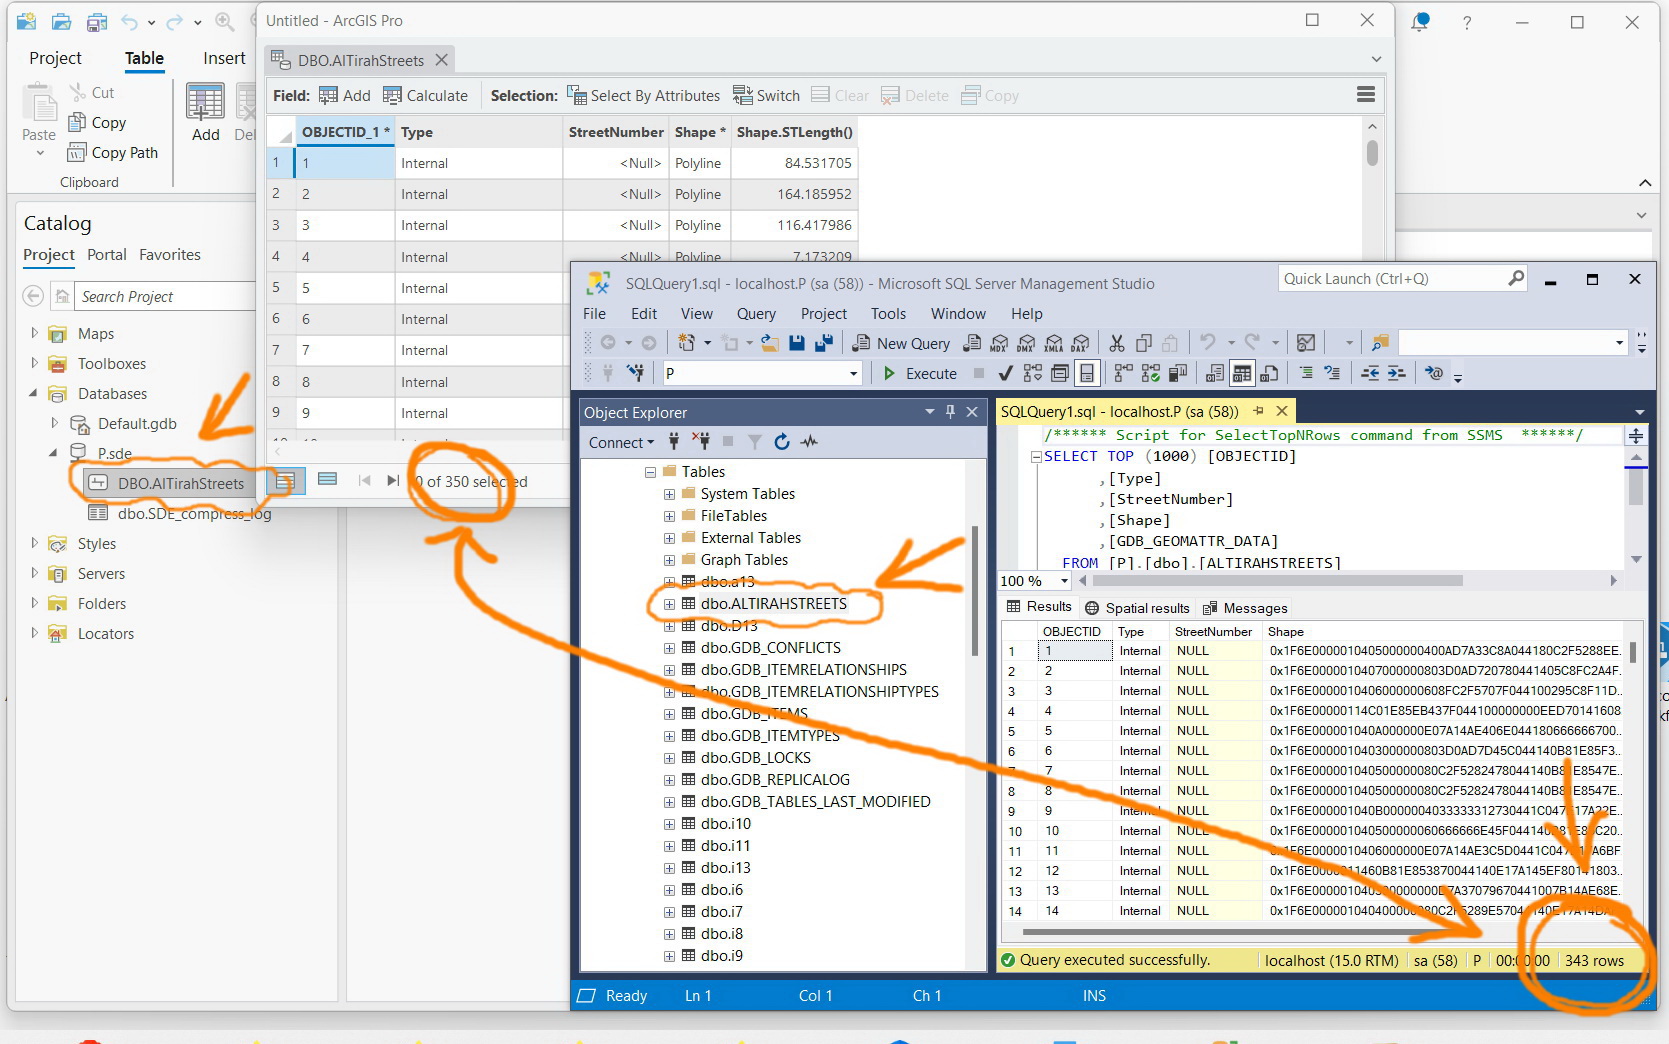The image size is (1669, 1044).
Task: Switch to the Spatial results tab
Action: pos(1137,608)
